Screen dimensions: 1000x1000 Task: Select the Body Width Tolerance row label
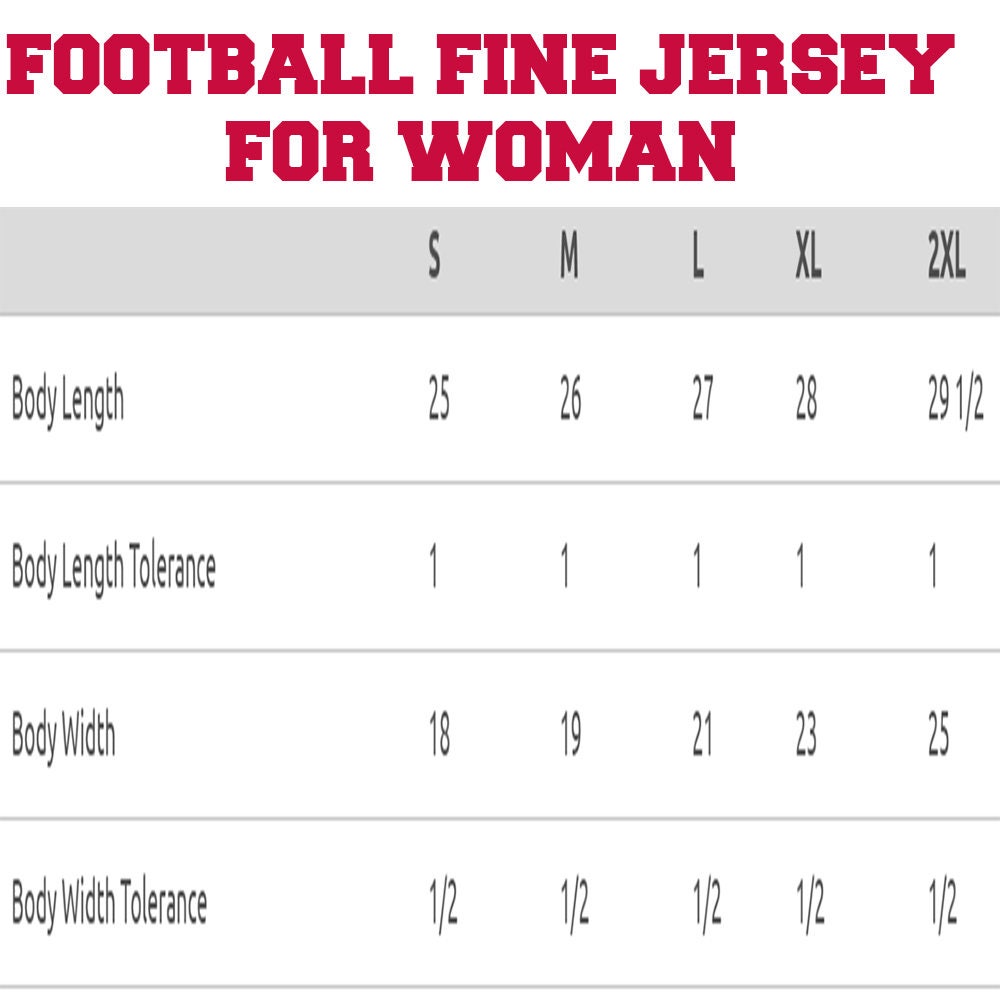(x=109, y=902)
